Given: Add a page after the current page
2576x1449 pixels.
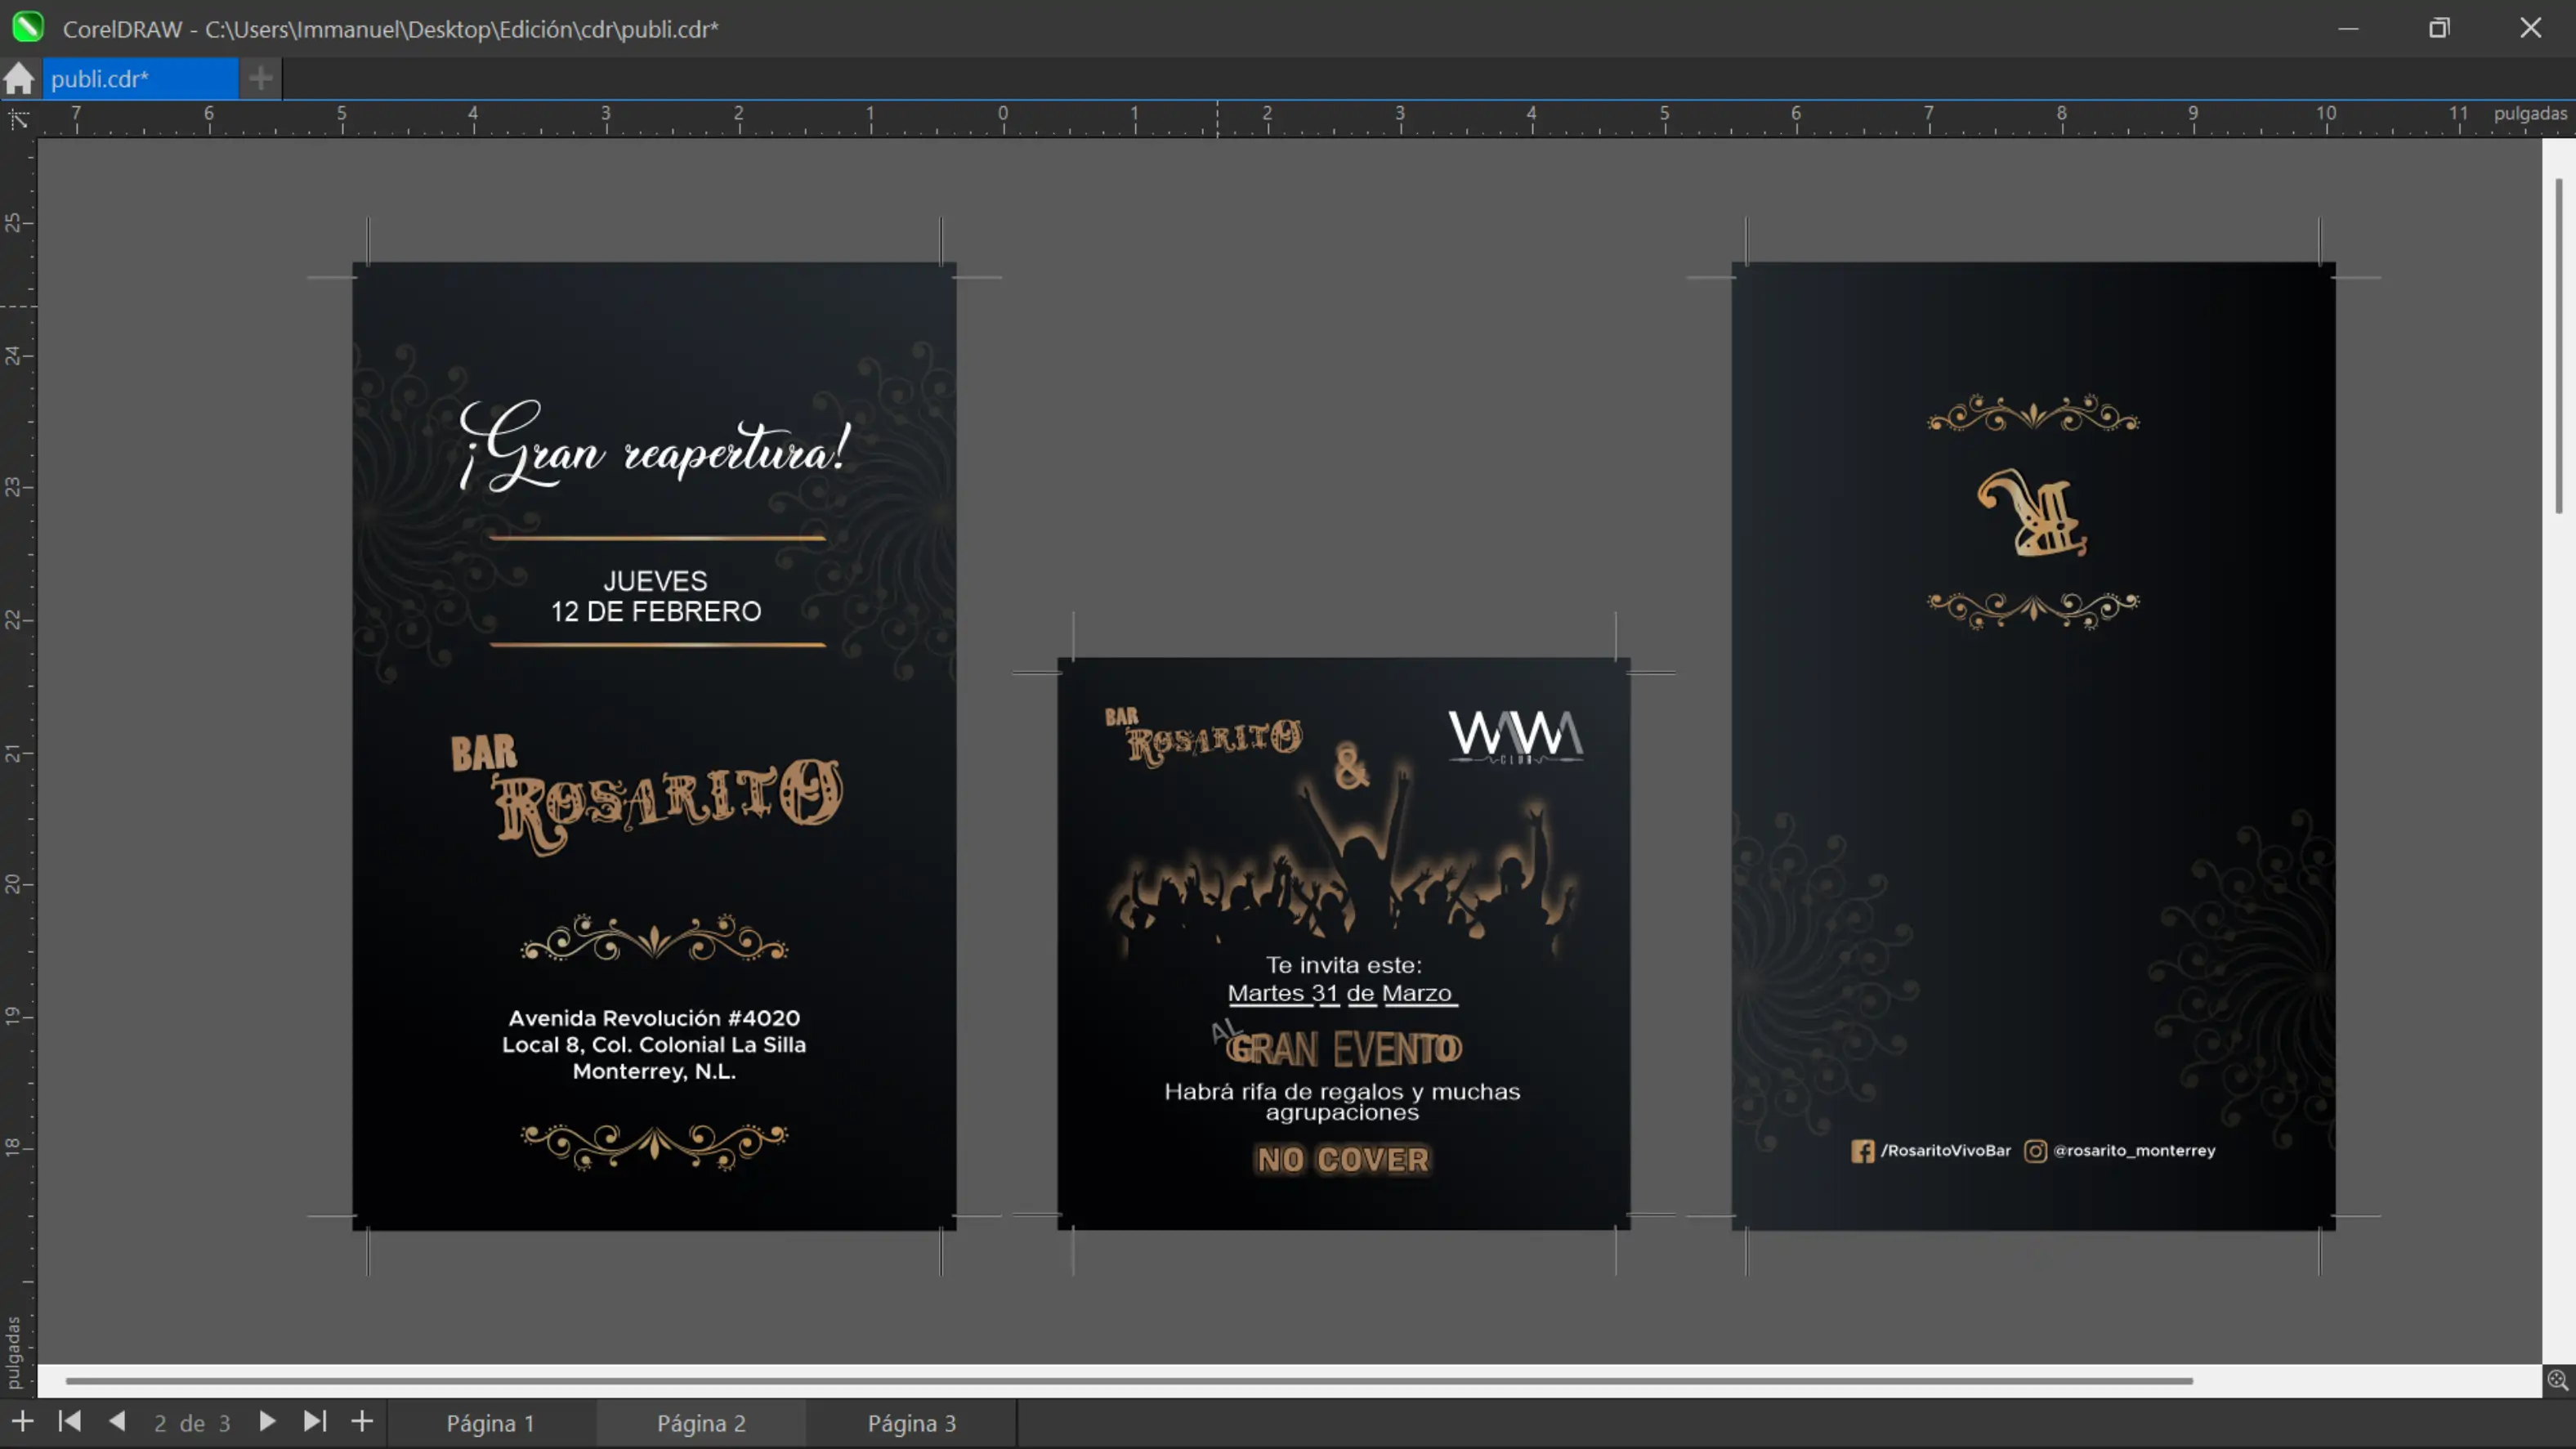Looking at the screenshot, I should pyautogui.click(x=362, y=1421).
